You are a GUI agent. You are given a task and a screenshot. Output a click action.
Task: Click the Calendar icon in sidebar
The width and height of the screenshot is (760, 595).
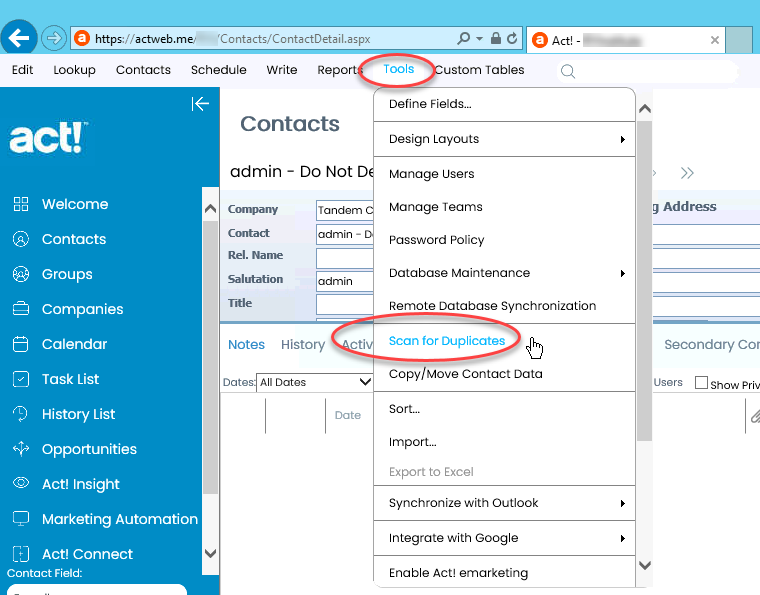pos(21,344)
